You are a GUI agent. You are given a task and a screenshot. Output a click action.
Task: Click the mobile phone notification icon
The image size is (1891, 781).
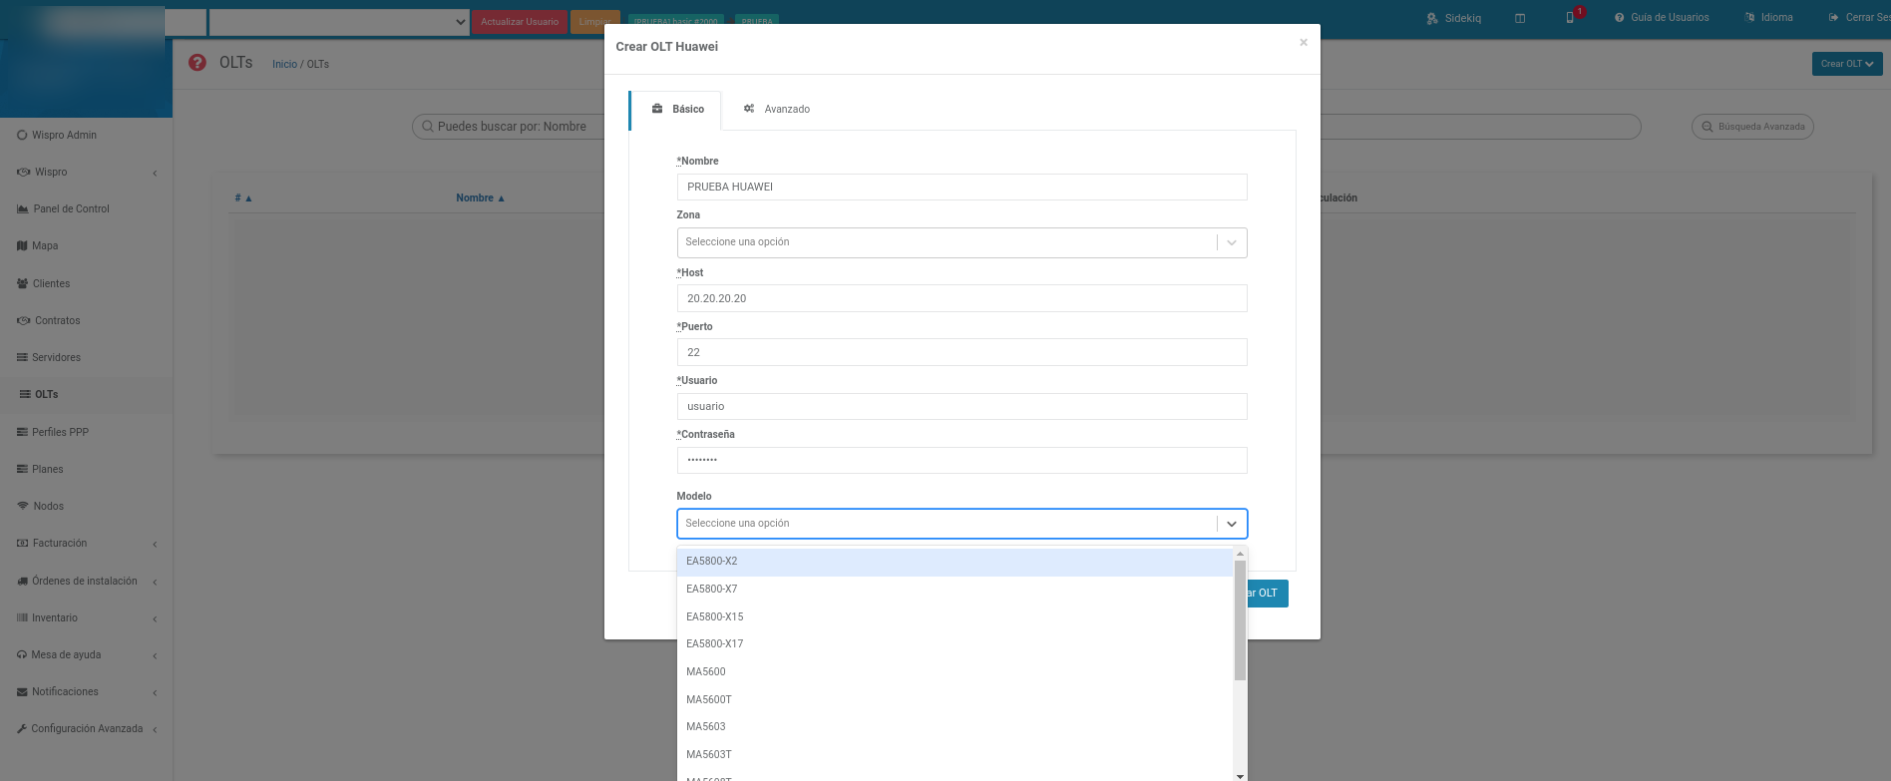click(1570, 18)
